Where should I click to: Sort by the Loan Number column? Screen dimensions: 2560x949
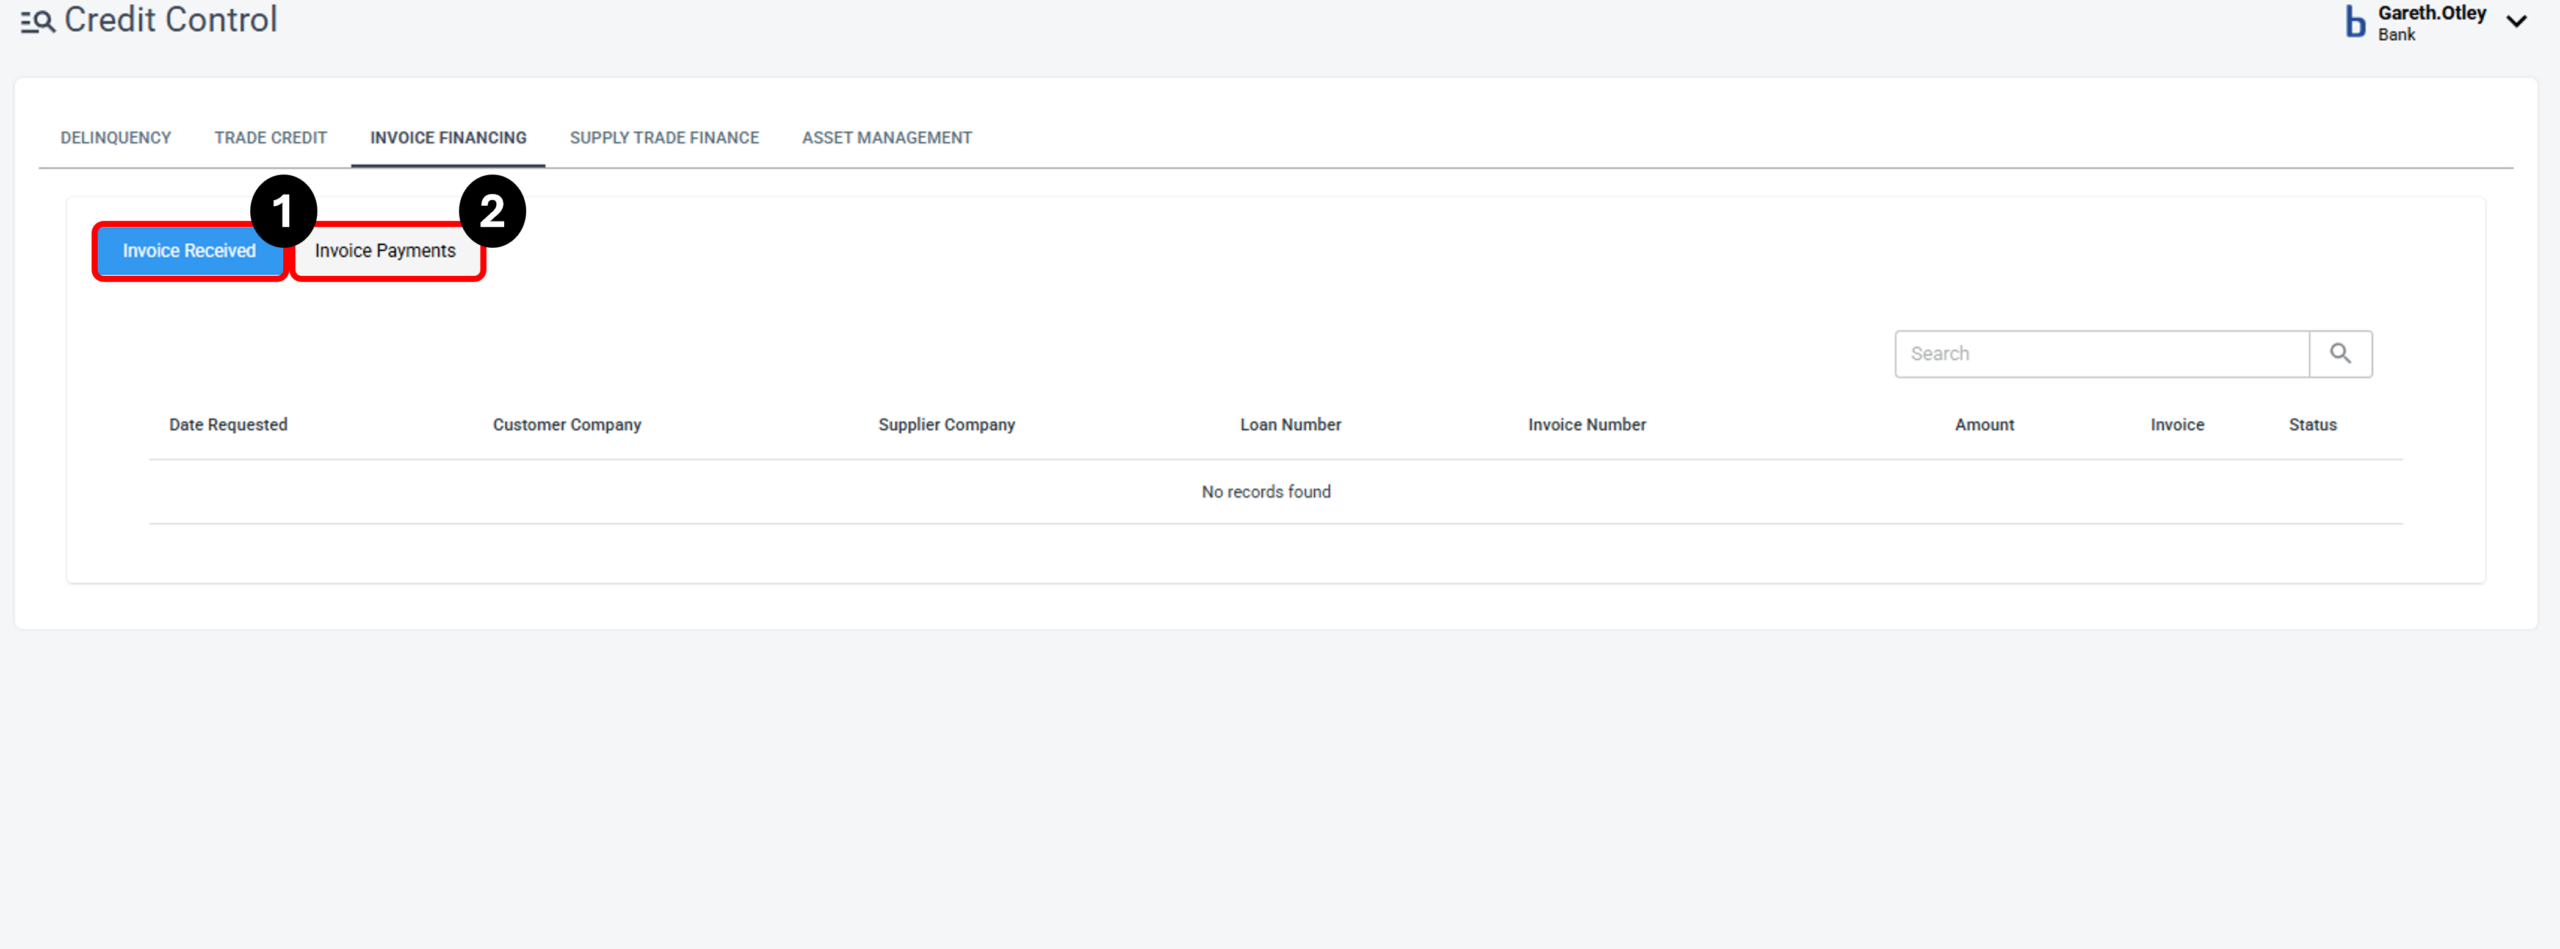click(1290, 424)
